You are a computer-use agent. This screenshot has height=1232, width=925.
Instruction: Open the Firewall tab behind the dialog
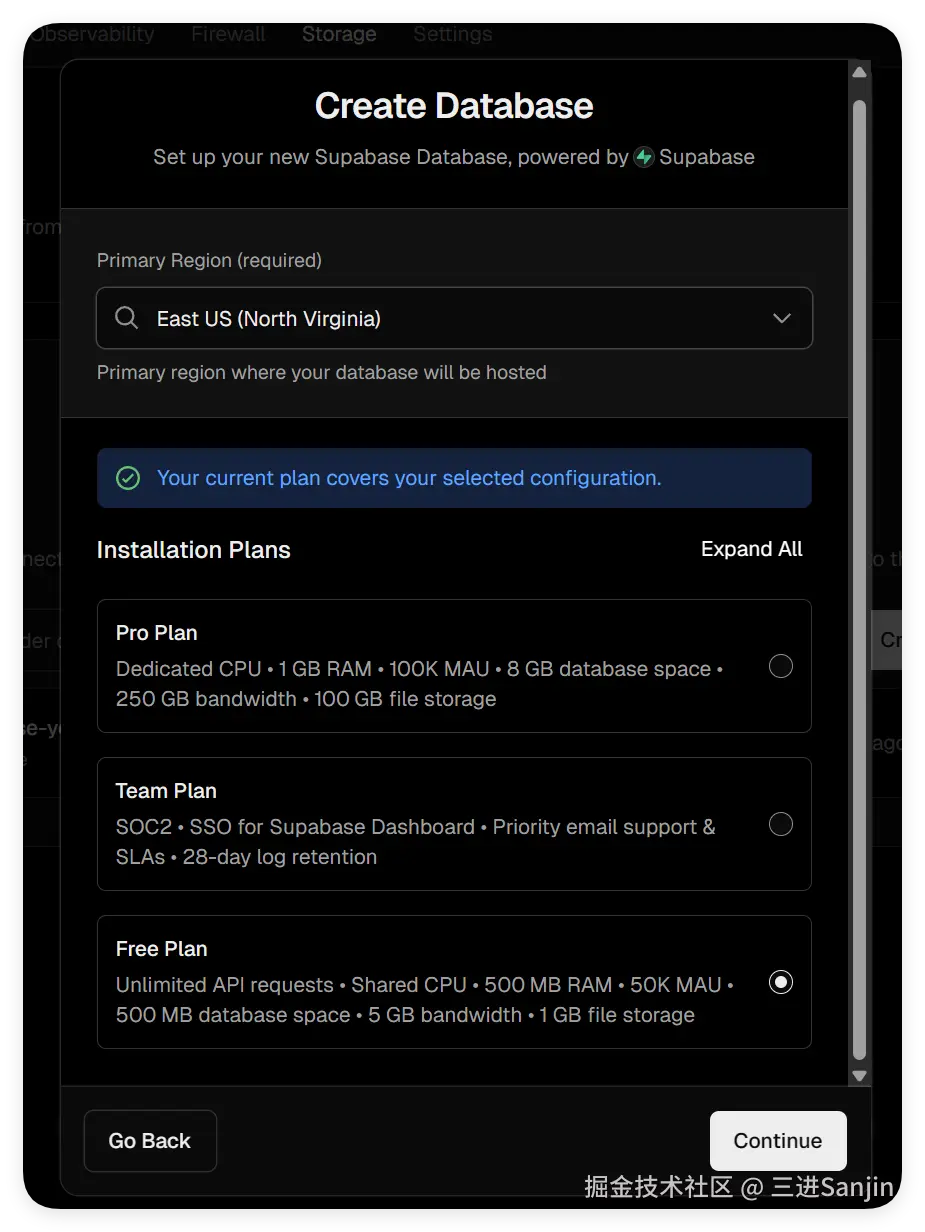(x=228, y=34)
